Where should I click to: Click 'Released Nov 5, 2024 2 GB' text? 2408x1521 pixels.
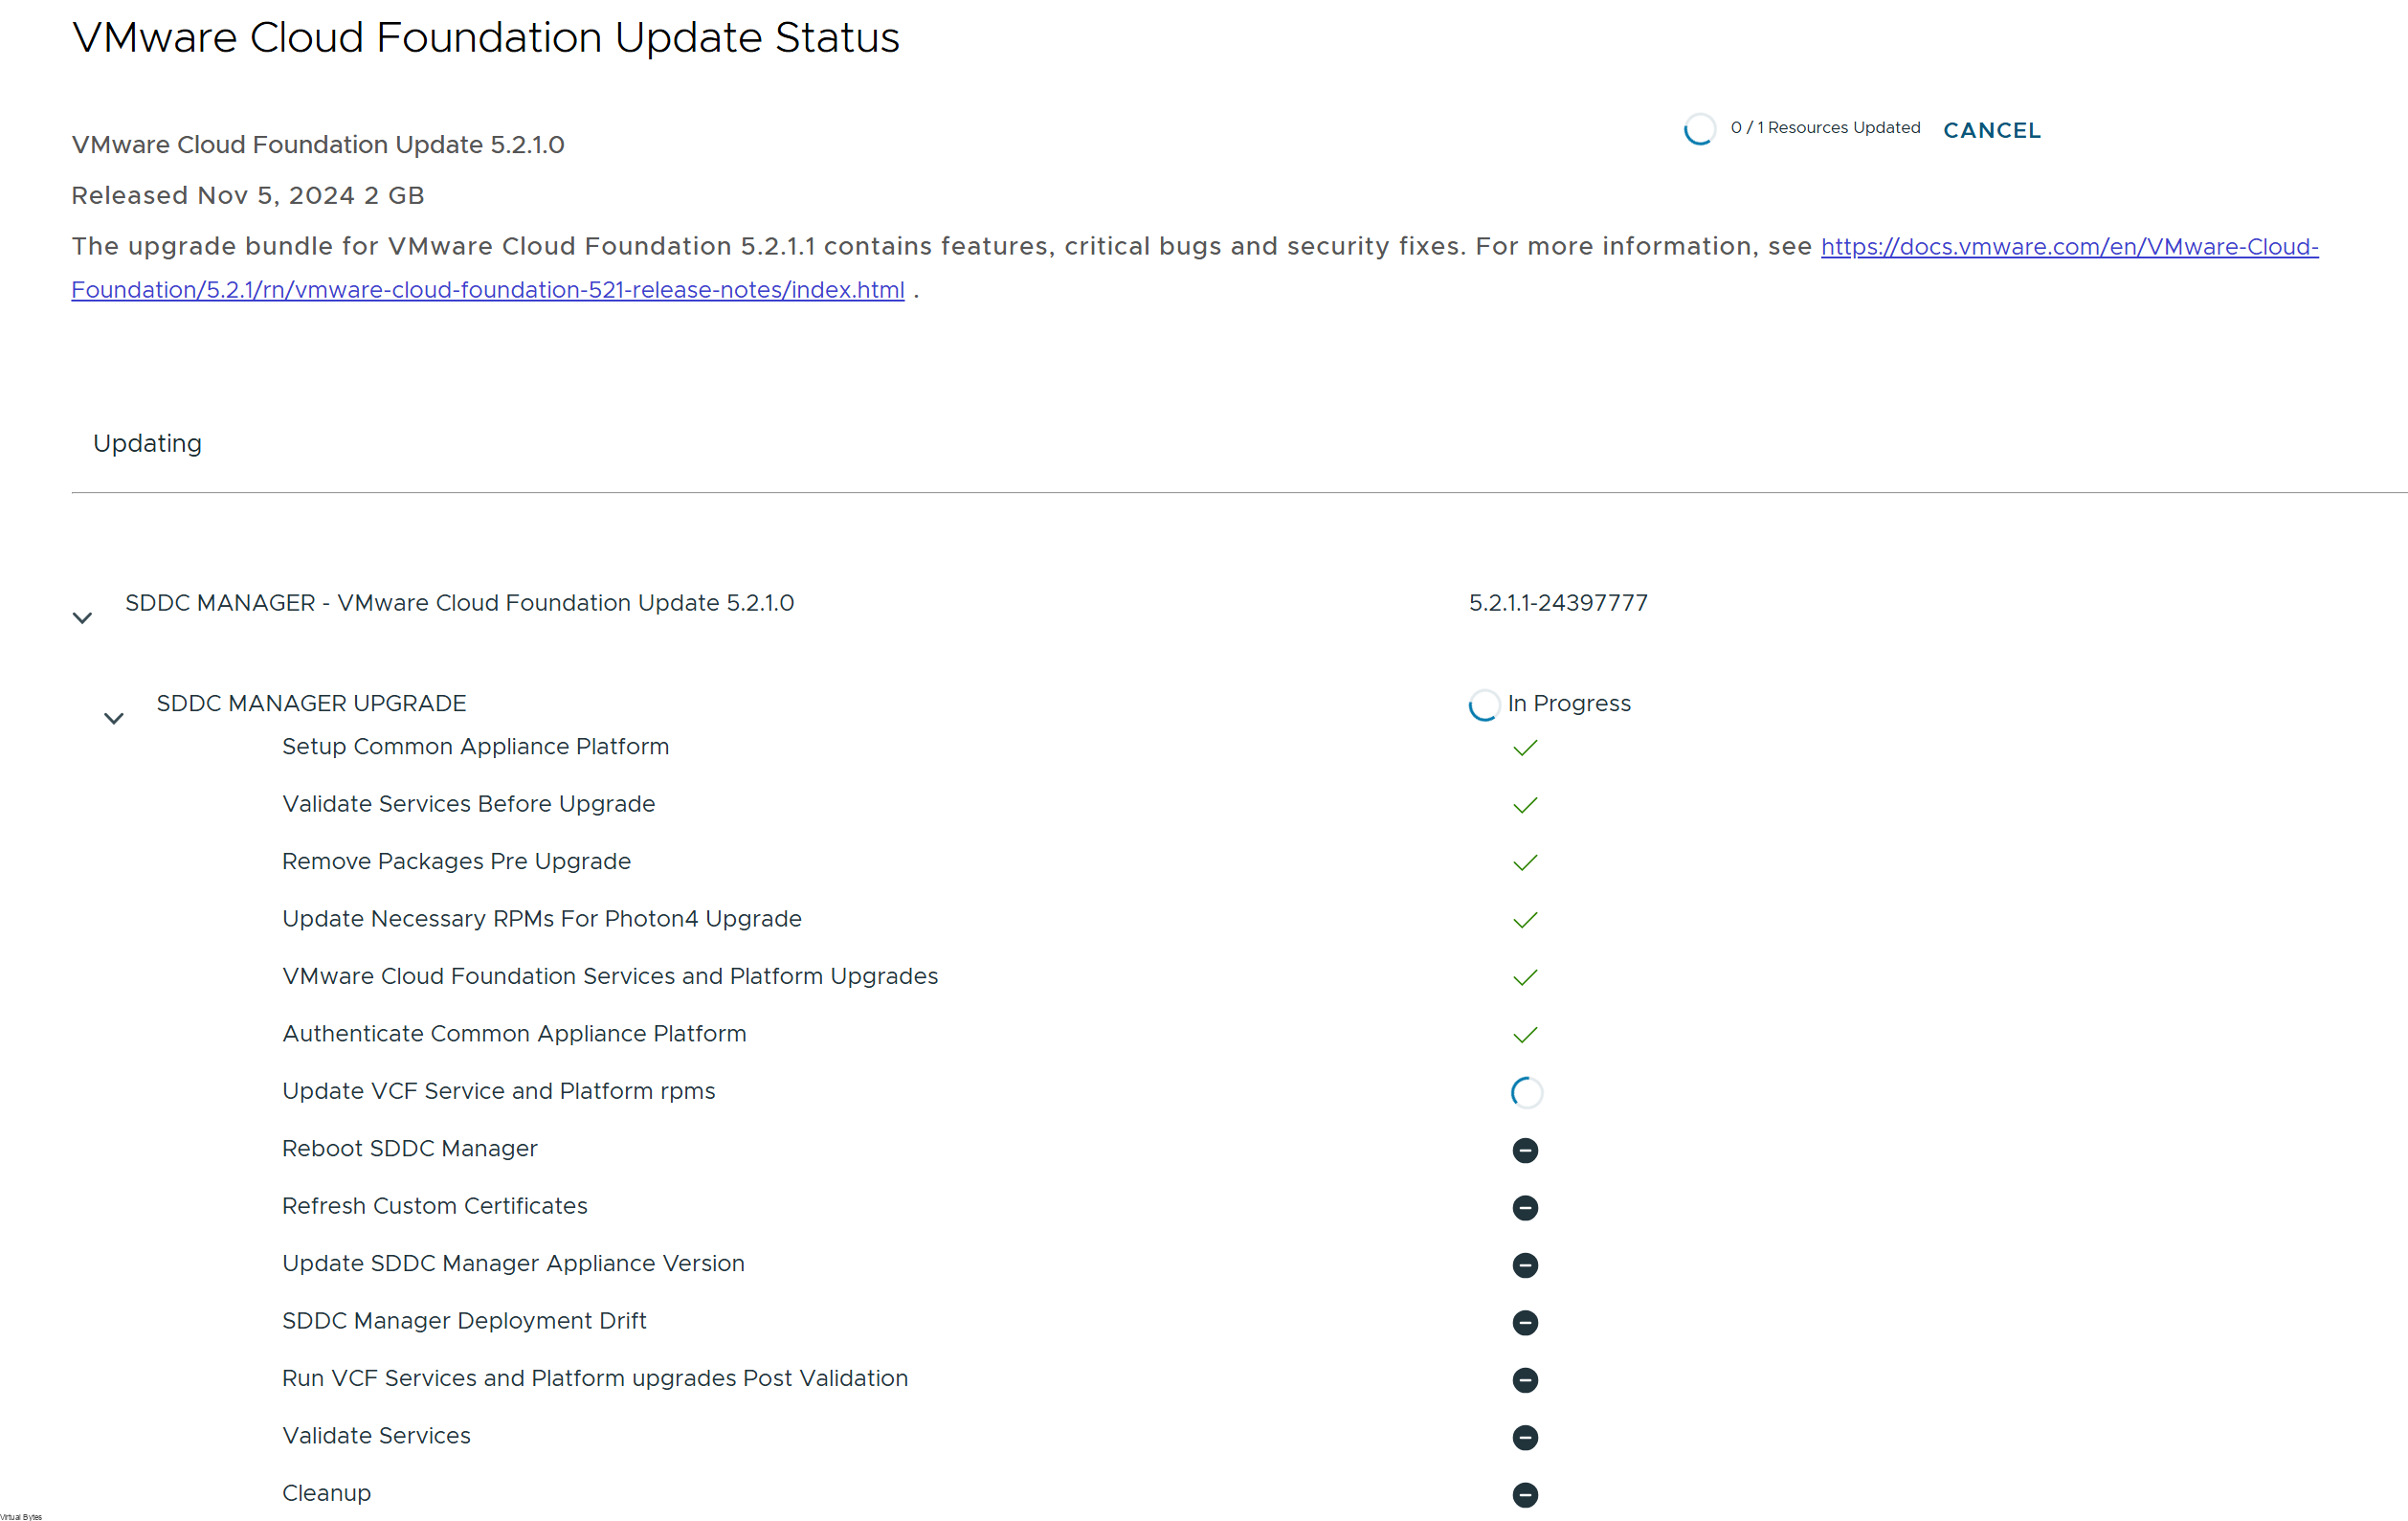click(248, 195)
